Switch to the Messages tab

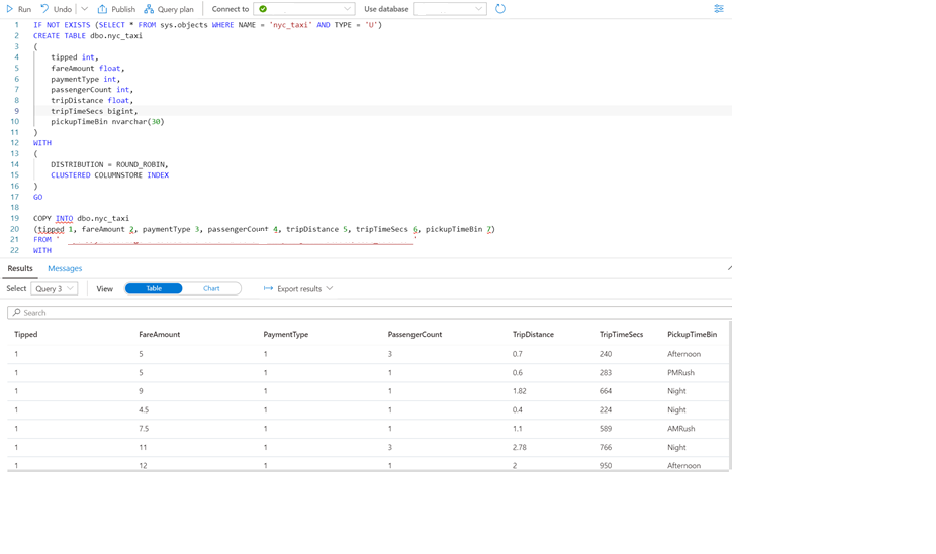tap(65, 269)
